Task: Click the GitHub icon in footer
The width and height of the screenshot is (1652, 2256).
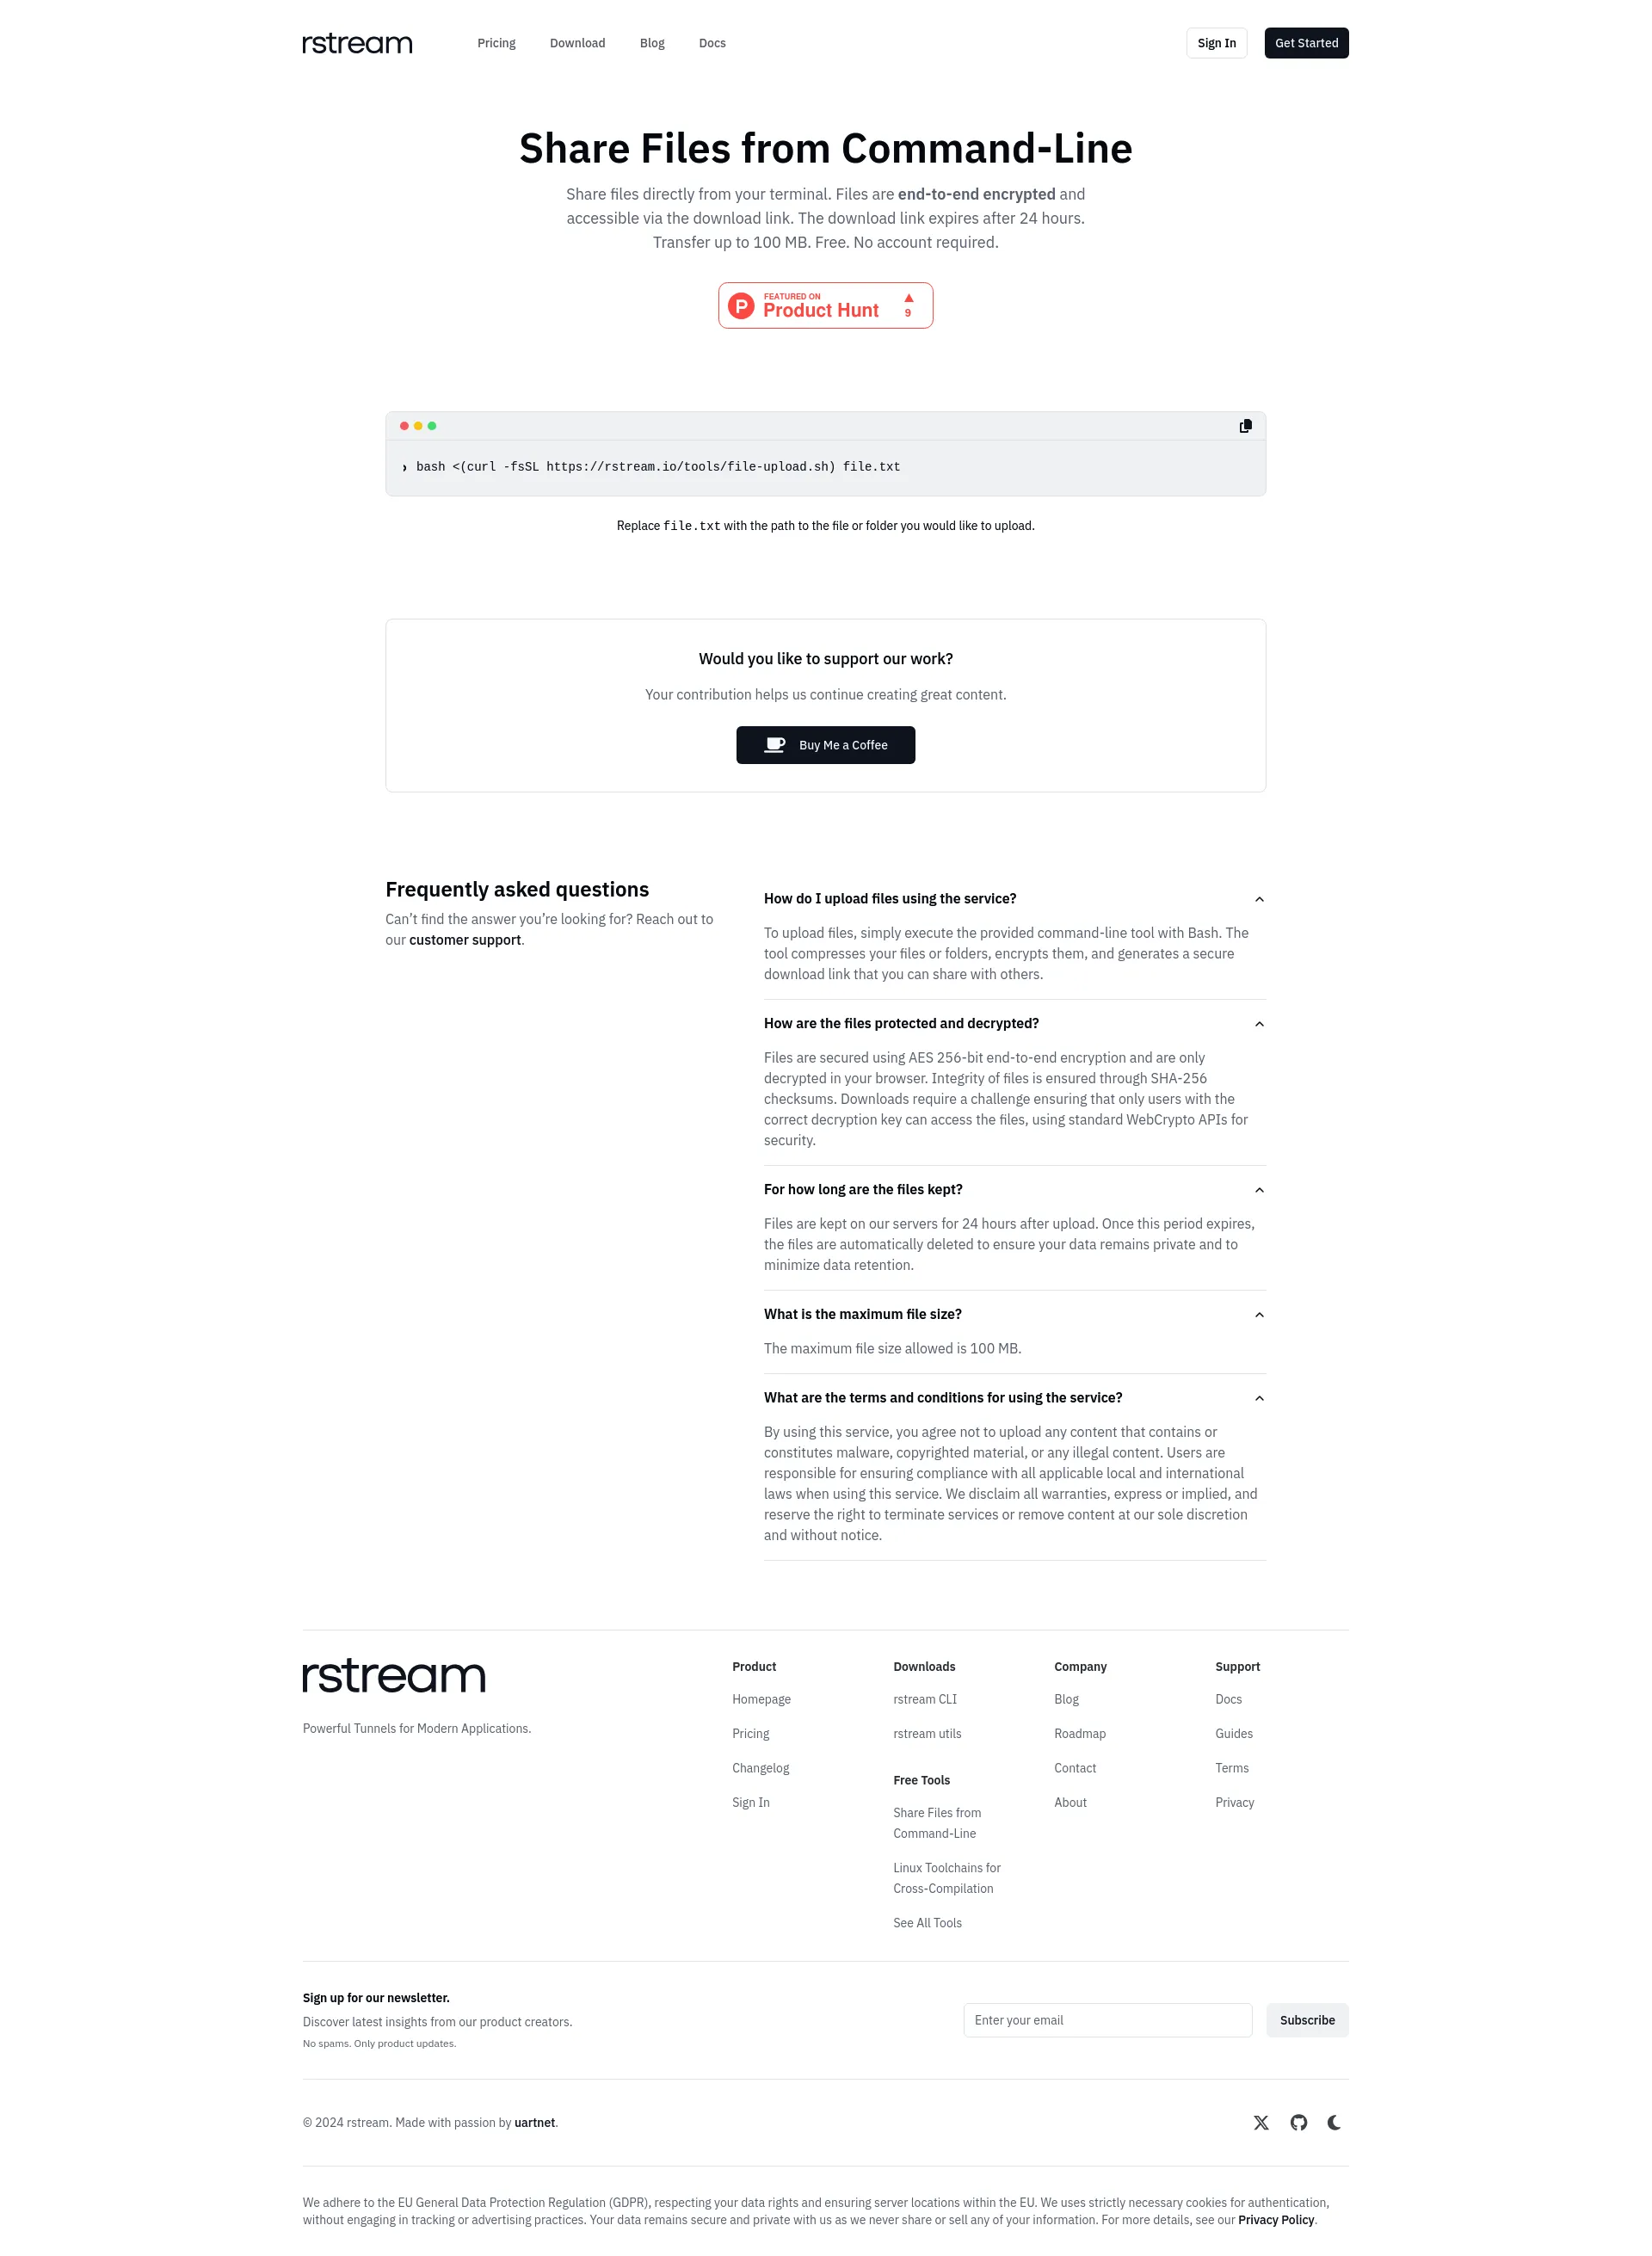Action: pyautogui.click(x=1298, y=2123)
